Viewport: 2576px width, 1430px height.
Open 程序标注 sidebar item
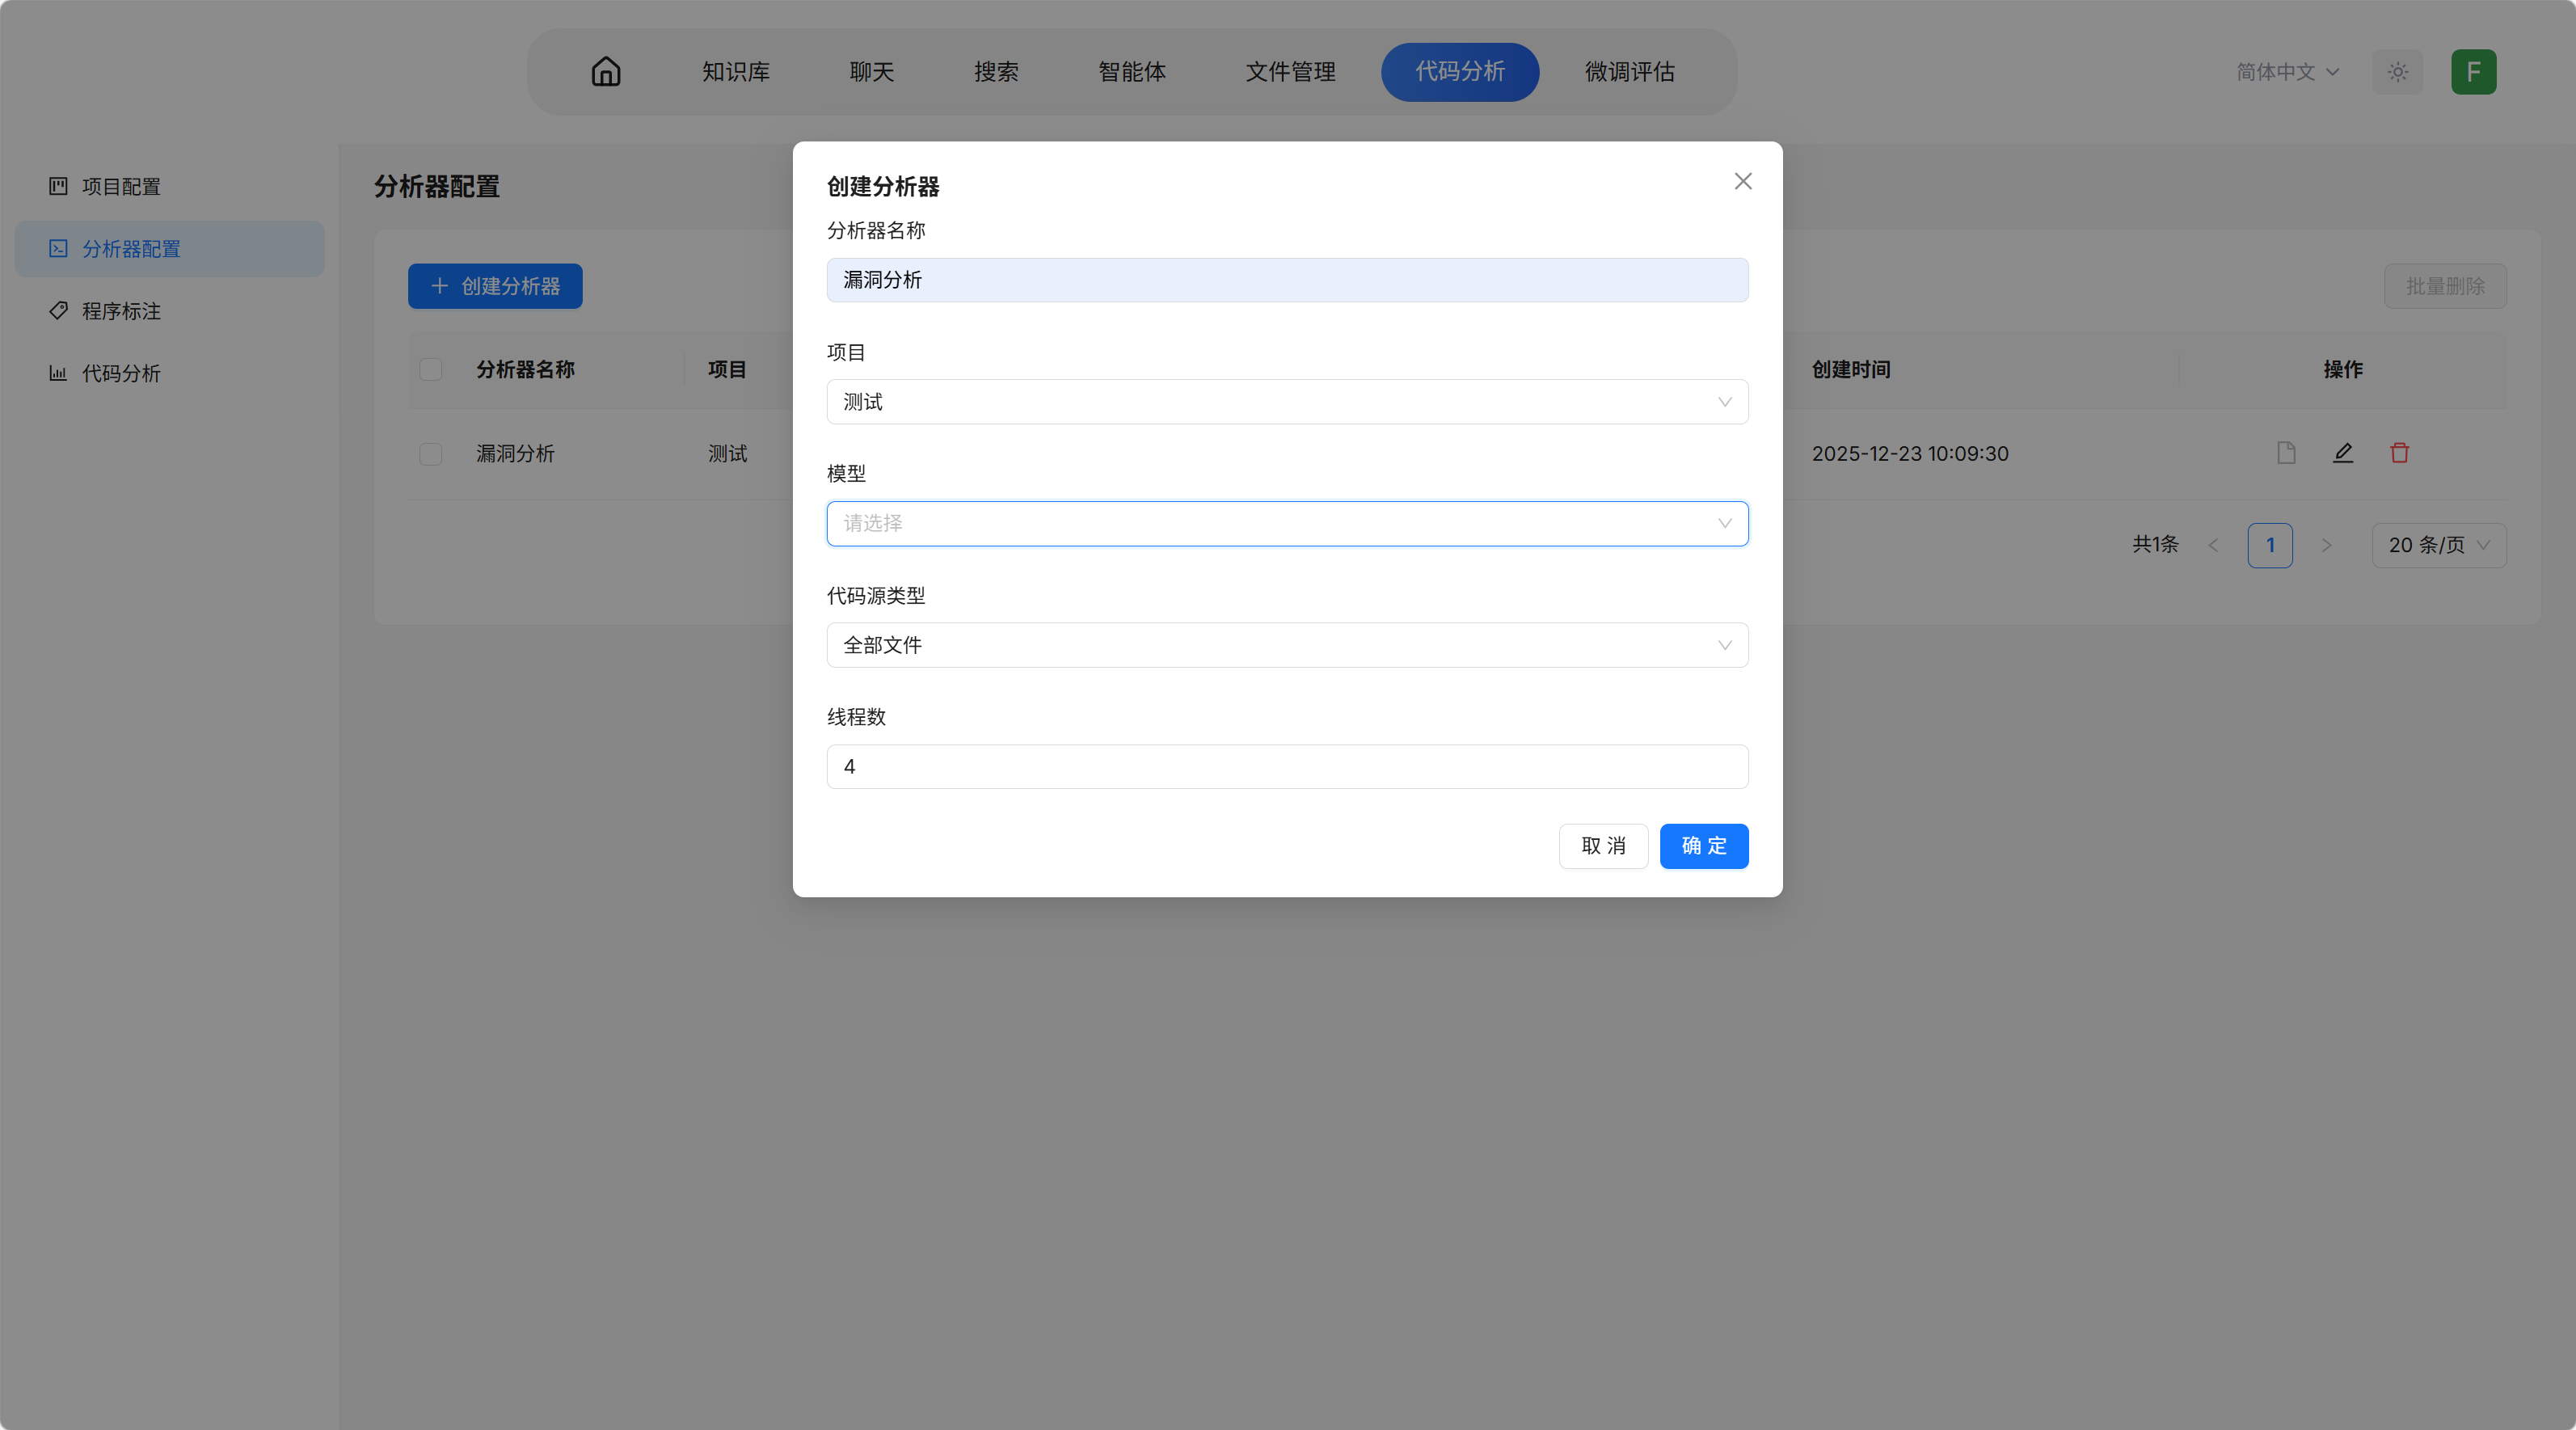pyautogui.click(x=121, y=311)
